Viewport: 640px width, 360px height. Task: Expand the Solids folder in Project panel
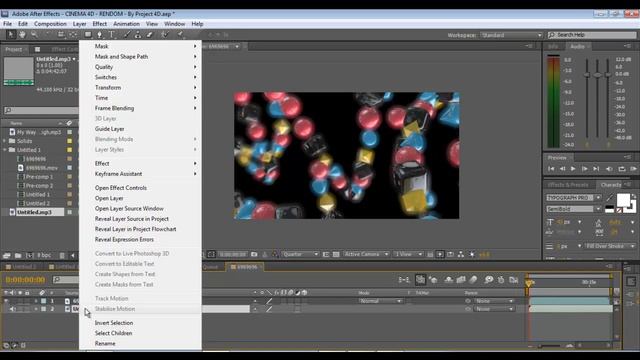(5, 141)
